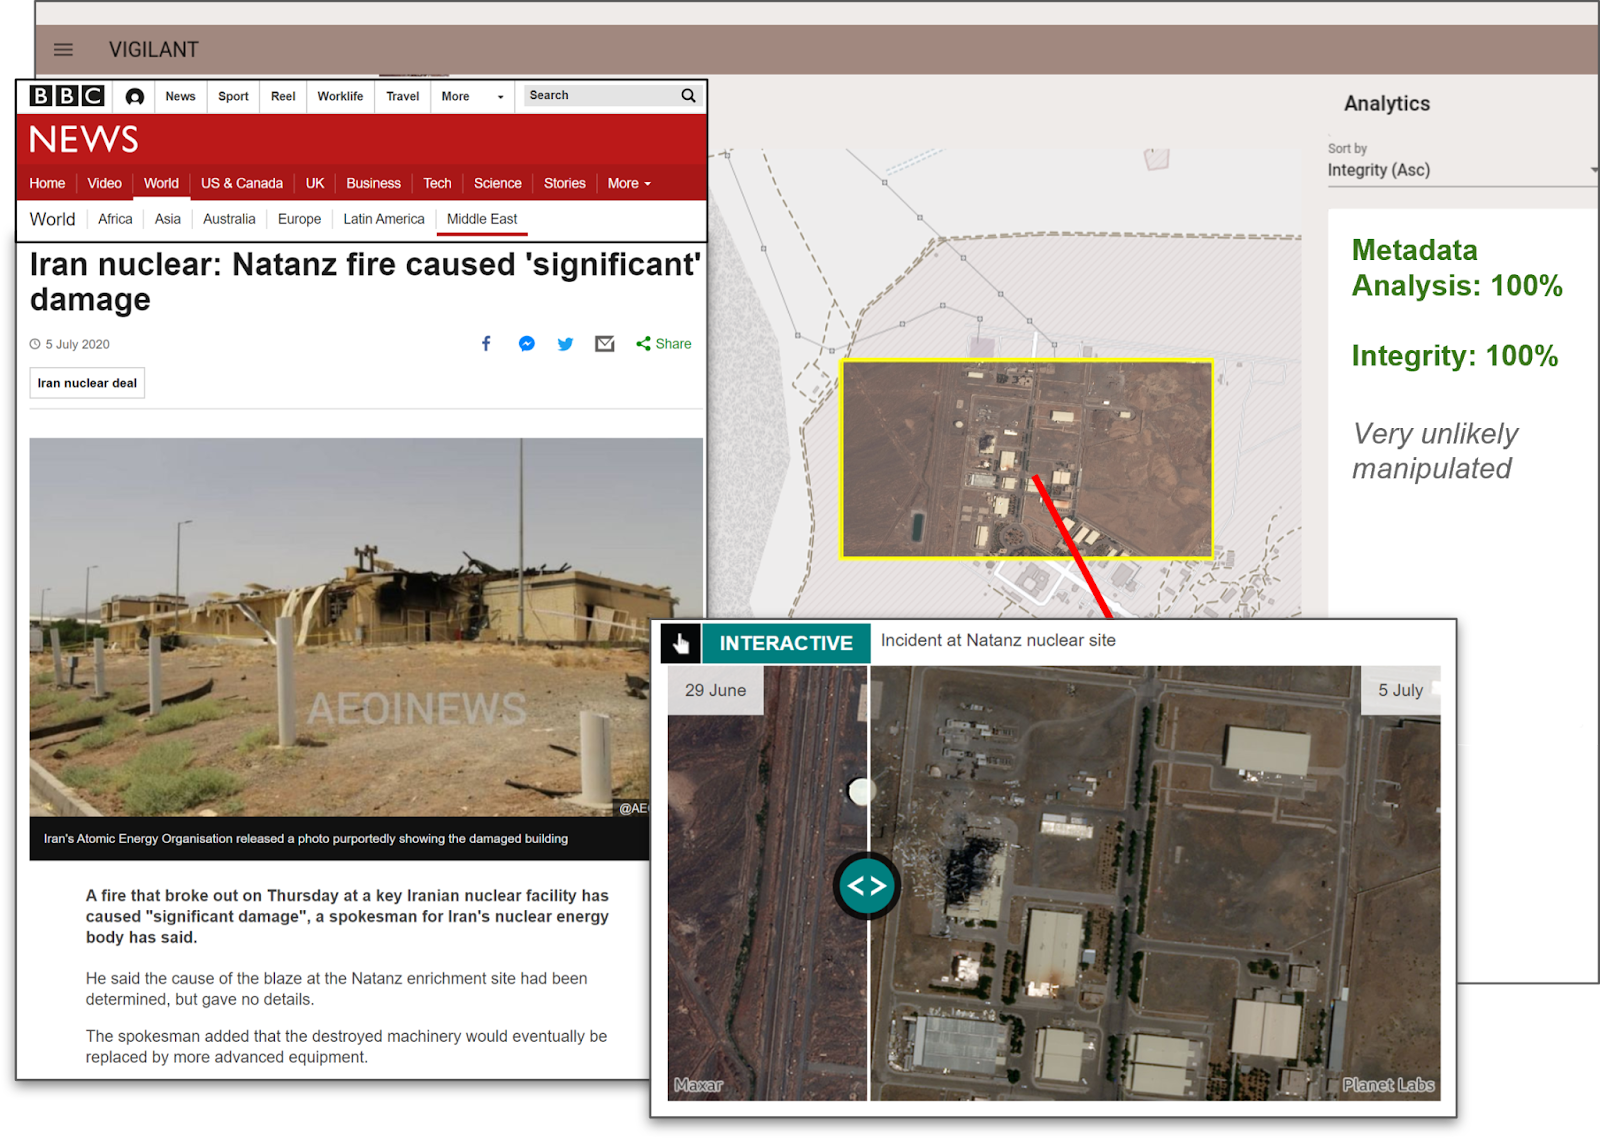The width and height of the screenshot is (1600, 1138).
Task: Select the Europe sub-section
Action: click(x=299, y=219)
